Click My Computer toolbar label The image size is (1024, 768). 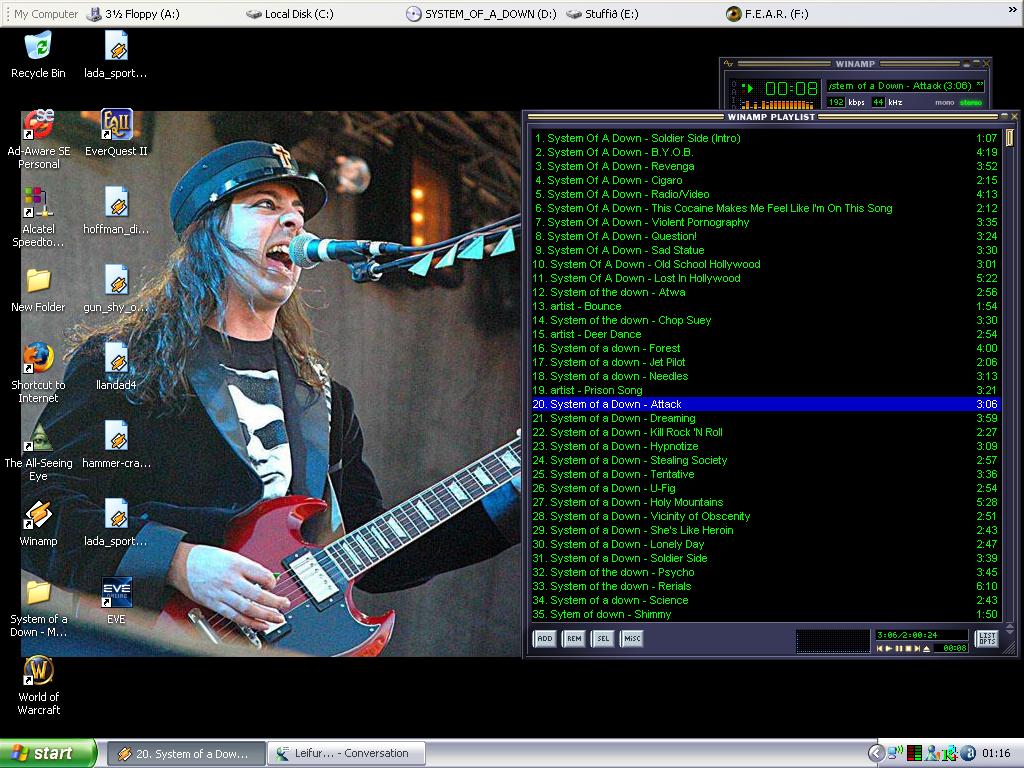click(x=46, y=14)
